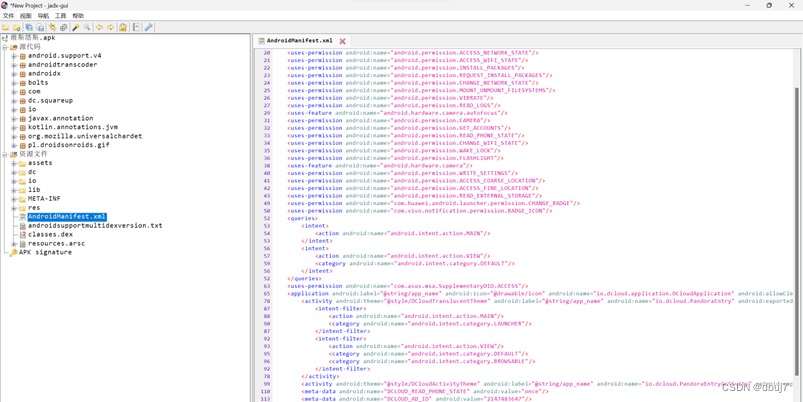Screen dimensions: 803x402
Task: Click the Forward arrow in the toolbar
Action: click(x=110, y=27)
